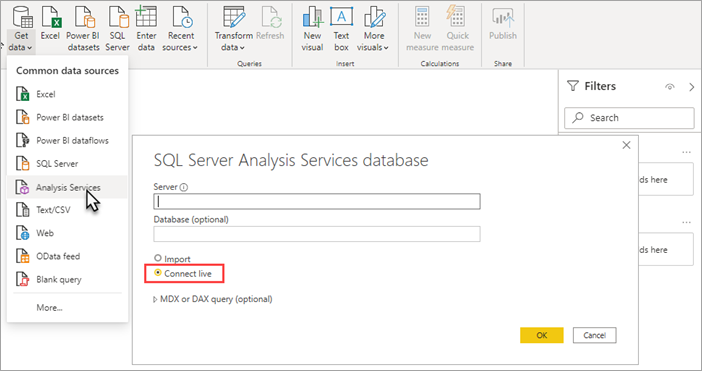The height and width of the screenshot is (371, 702).
Task: Insert a Text box
Action: [341, 29]
